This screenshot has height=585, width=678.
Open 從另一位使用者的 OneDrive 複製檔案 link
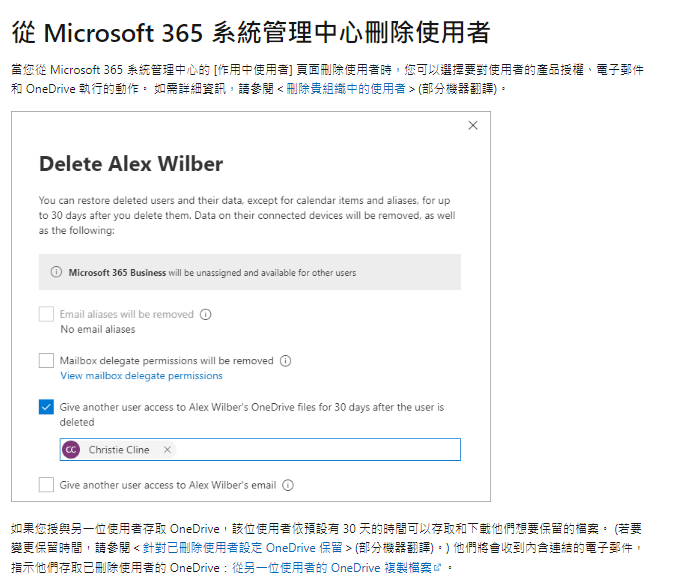click(332, 567)
